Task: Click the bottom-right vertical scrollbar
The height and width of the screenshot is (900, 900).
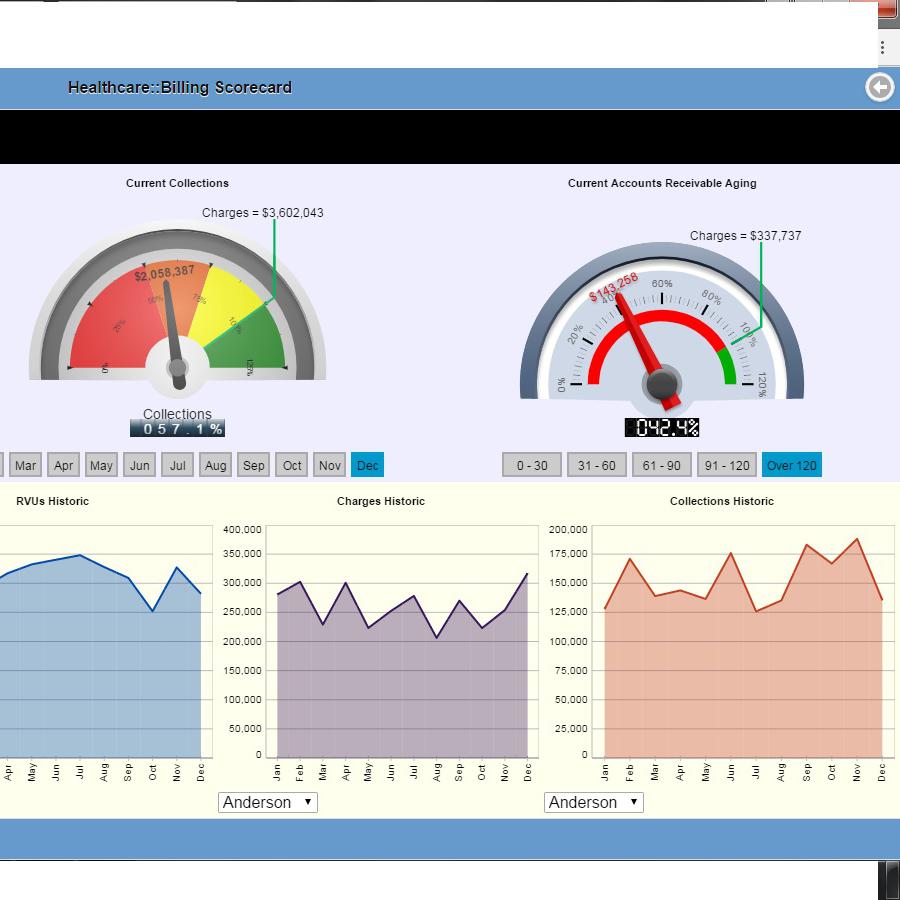Action: click(892, 878)
